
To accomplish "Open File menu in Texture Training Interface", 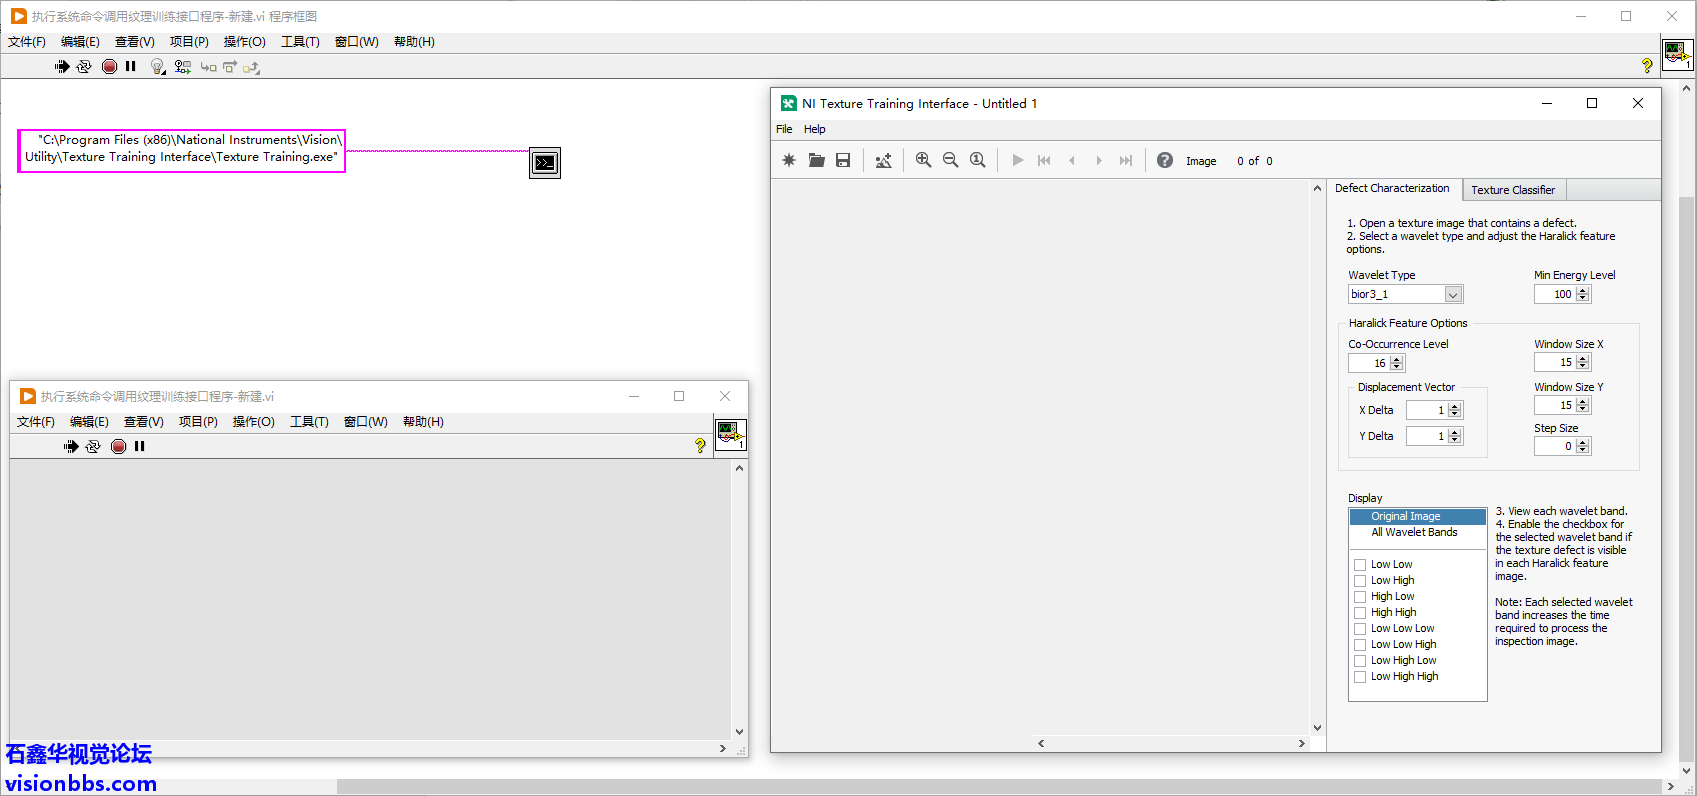I will pos(784,129).
